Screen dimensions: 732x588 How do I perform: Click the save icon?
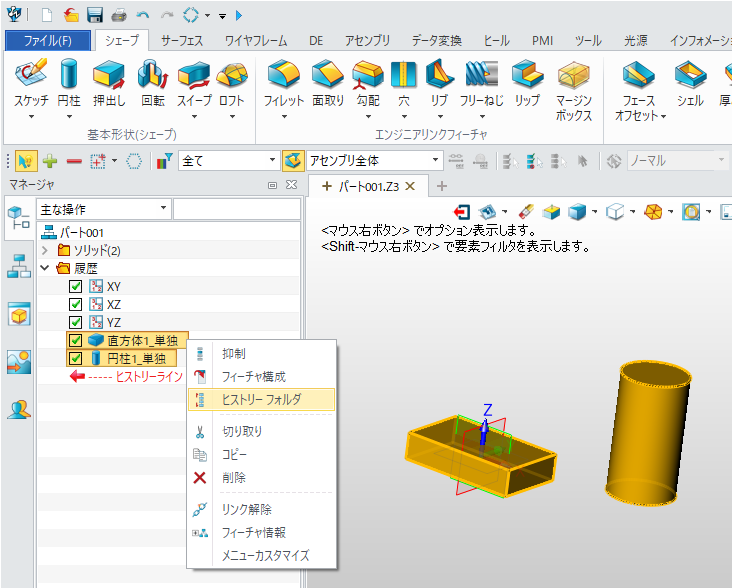95,15
